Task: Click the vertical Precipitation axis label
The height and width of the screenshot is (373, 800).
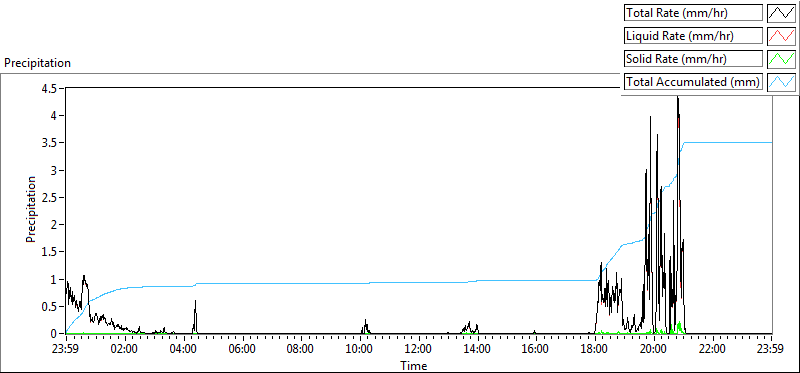Action: click(x=31, y=209)
